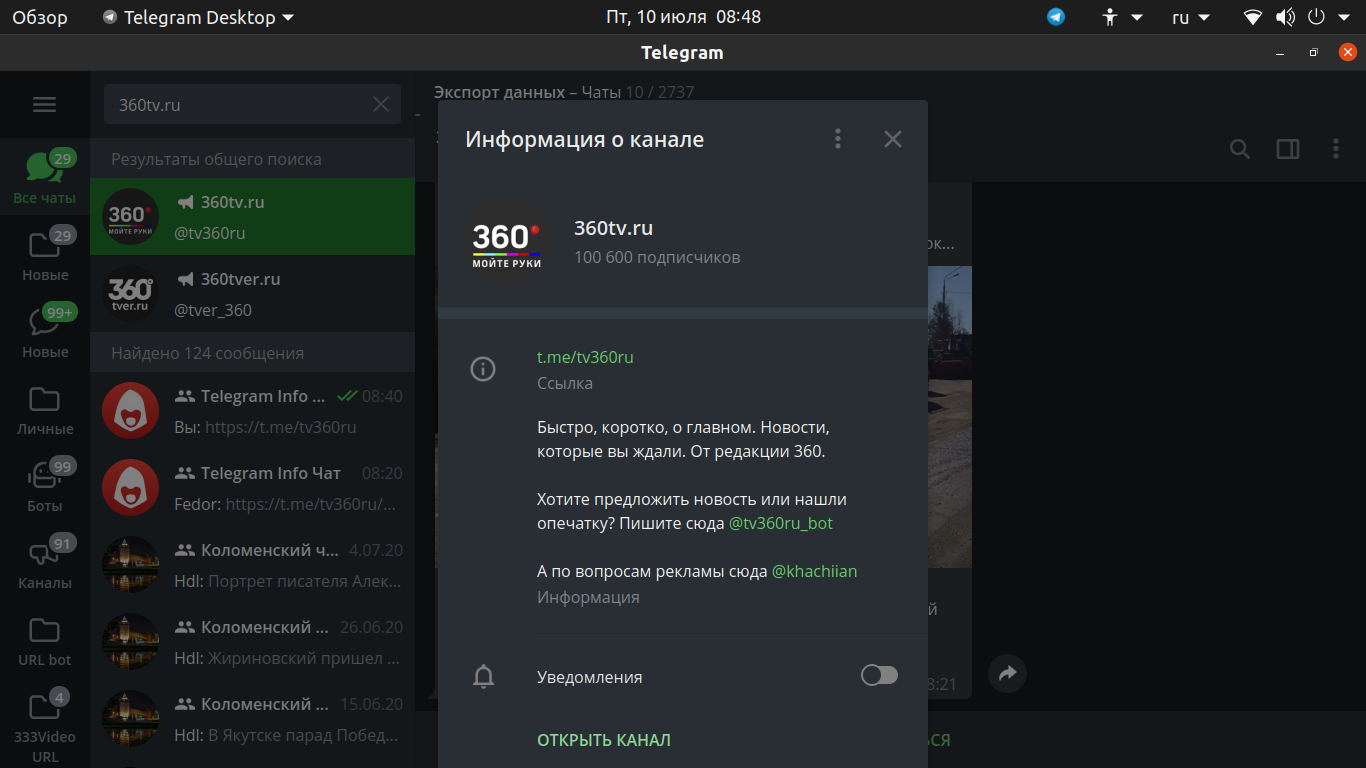Open the clock and calendar panel
1366x768 pixels.
point(683,17)
